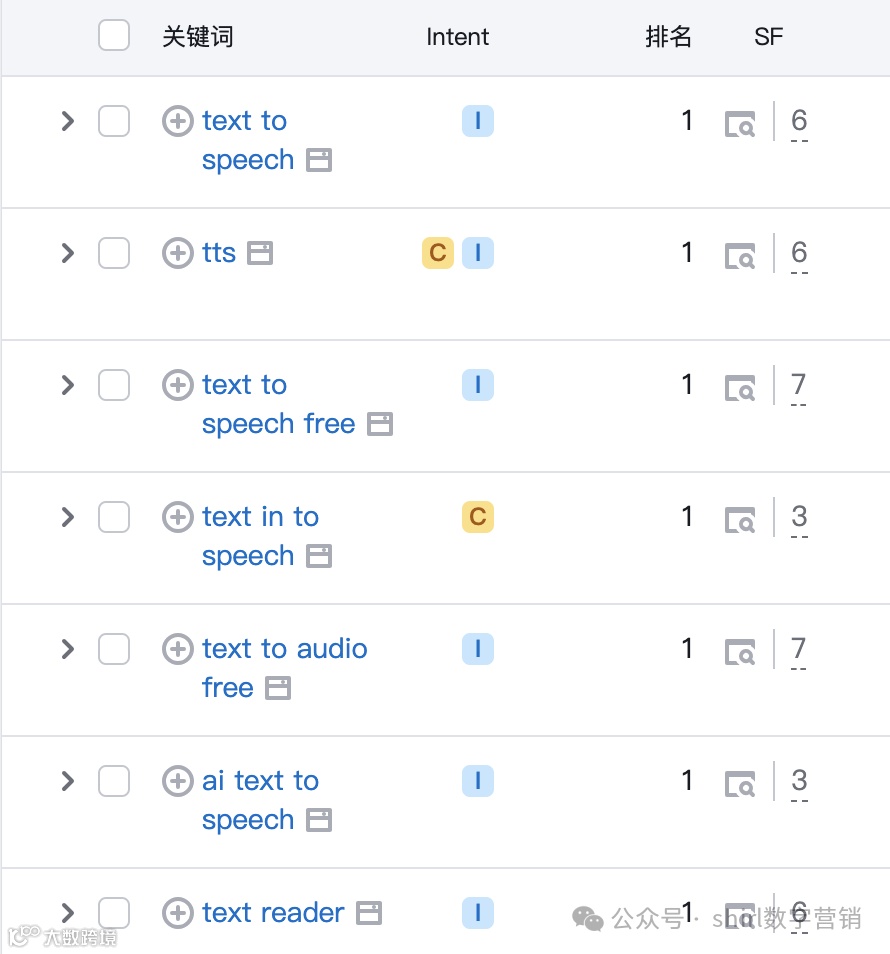The image size is (890, 954).
Task: Click SERP snapshot icon beside 'tts' keyword
Action: [260, 253]
